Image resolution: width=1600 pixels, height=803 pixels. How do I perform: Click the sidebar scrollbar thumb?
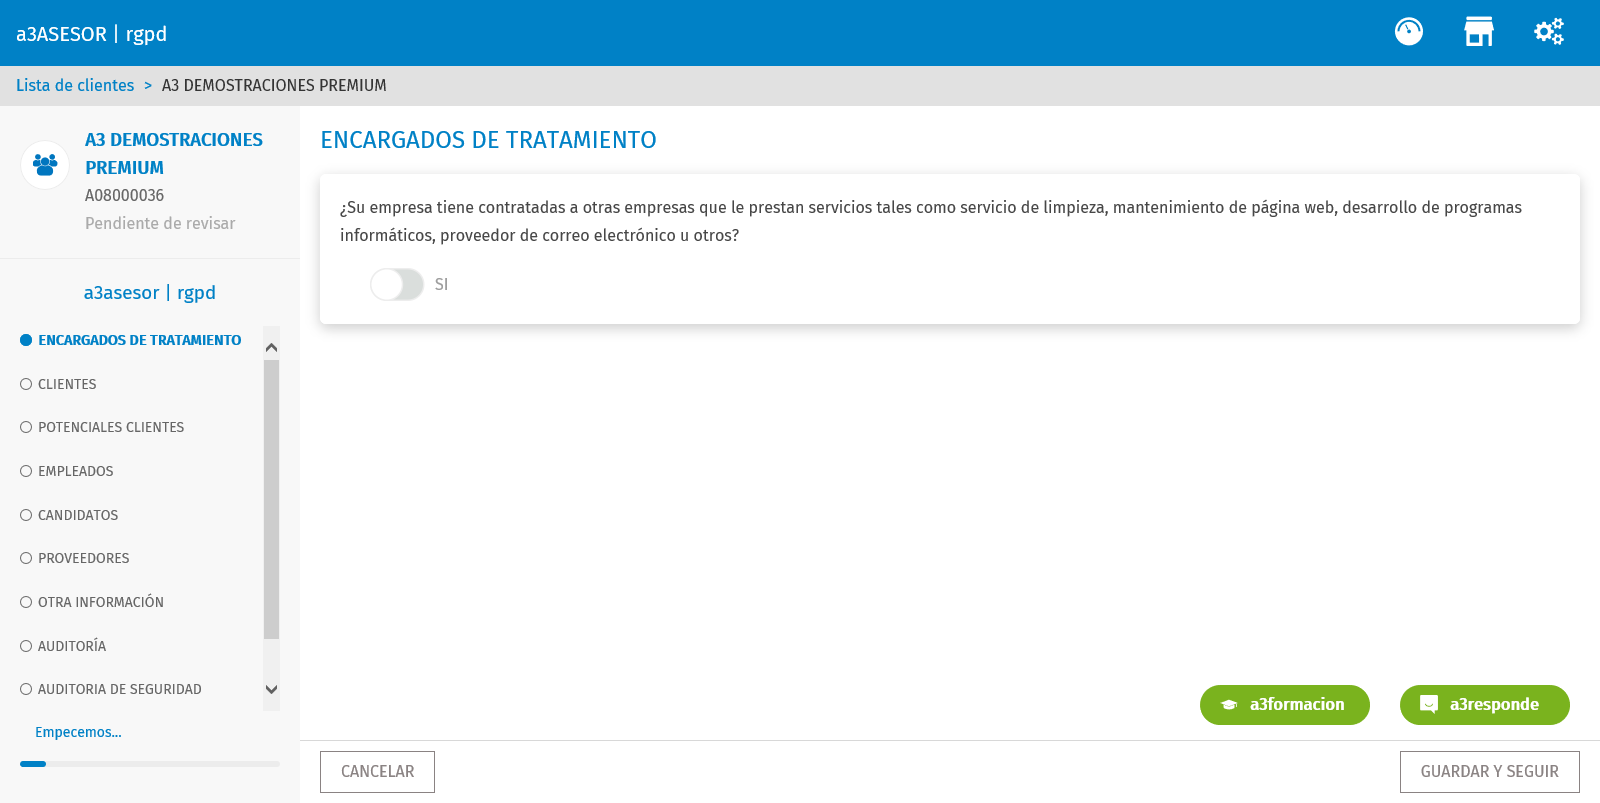tap(271, 500)
